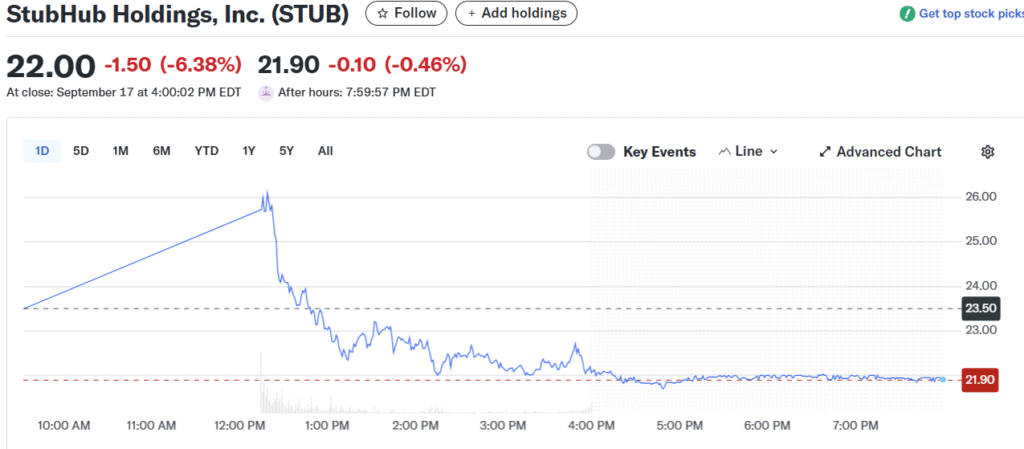Click the 7:00 PM axis label
Screen dimensions: 1024x449
click(855, 426)
